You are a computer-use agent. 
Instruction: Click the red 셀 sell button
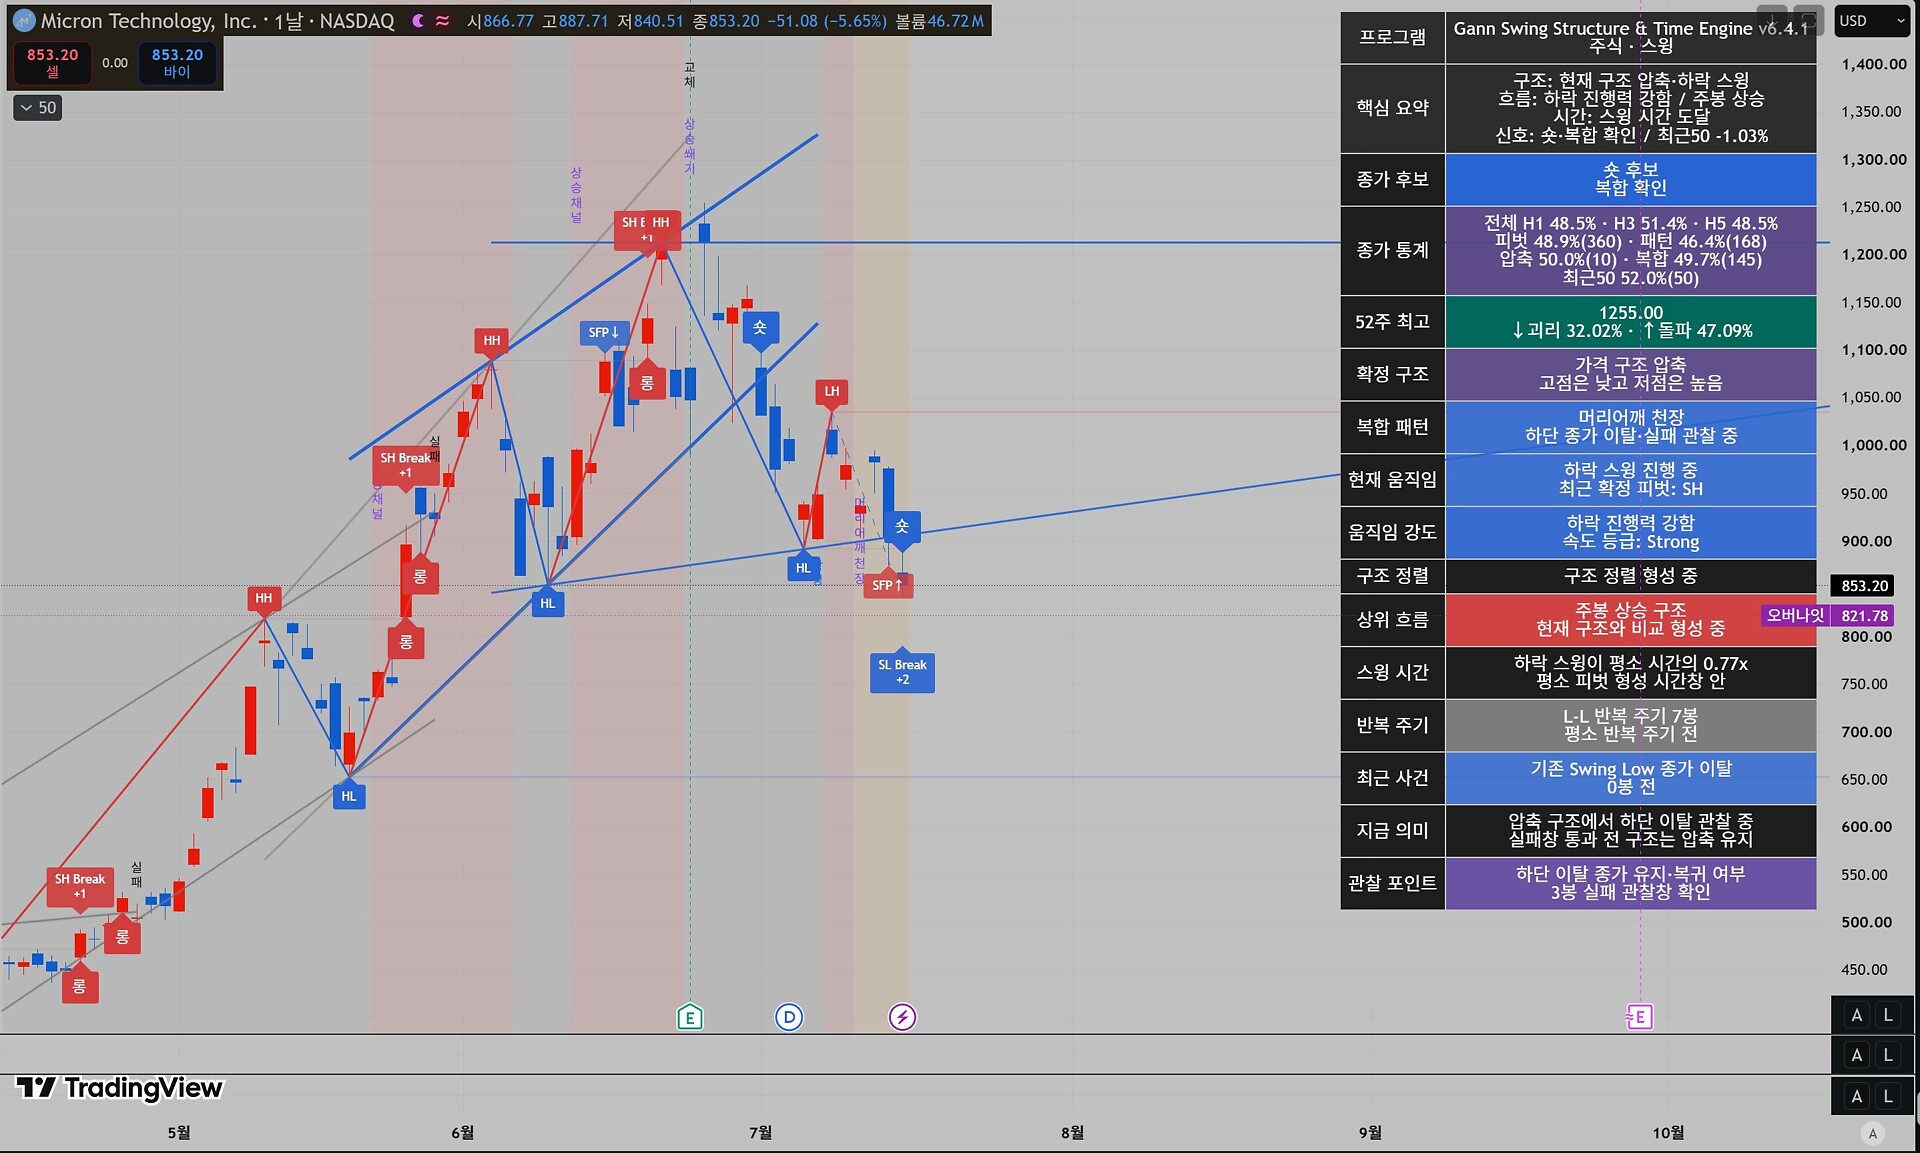coord(52,63)
